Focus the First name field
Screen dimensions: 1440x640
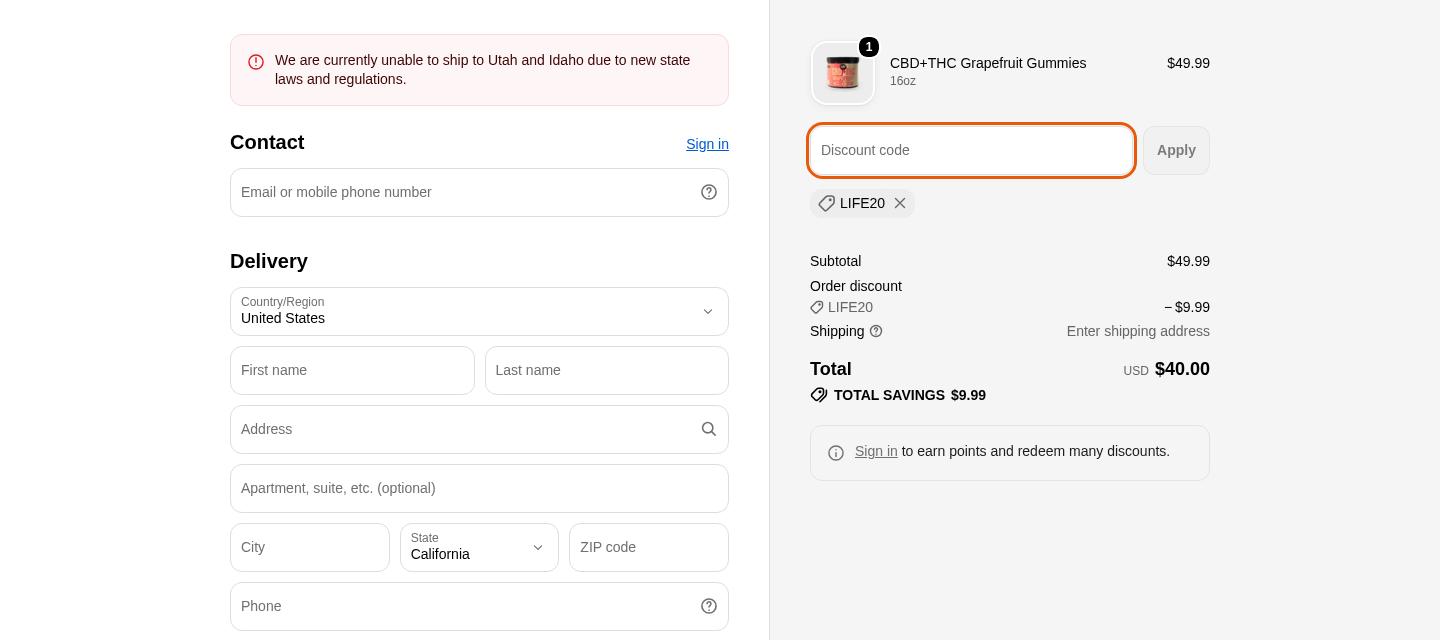pyautogui.click(x=352, y=370)
